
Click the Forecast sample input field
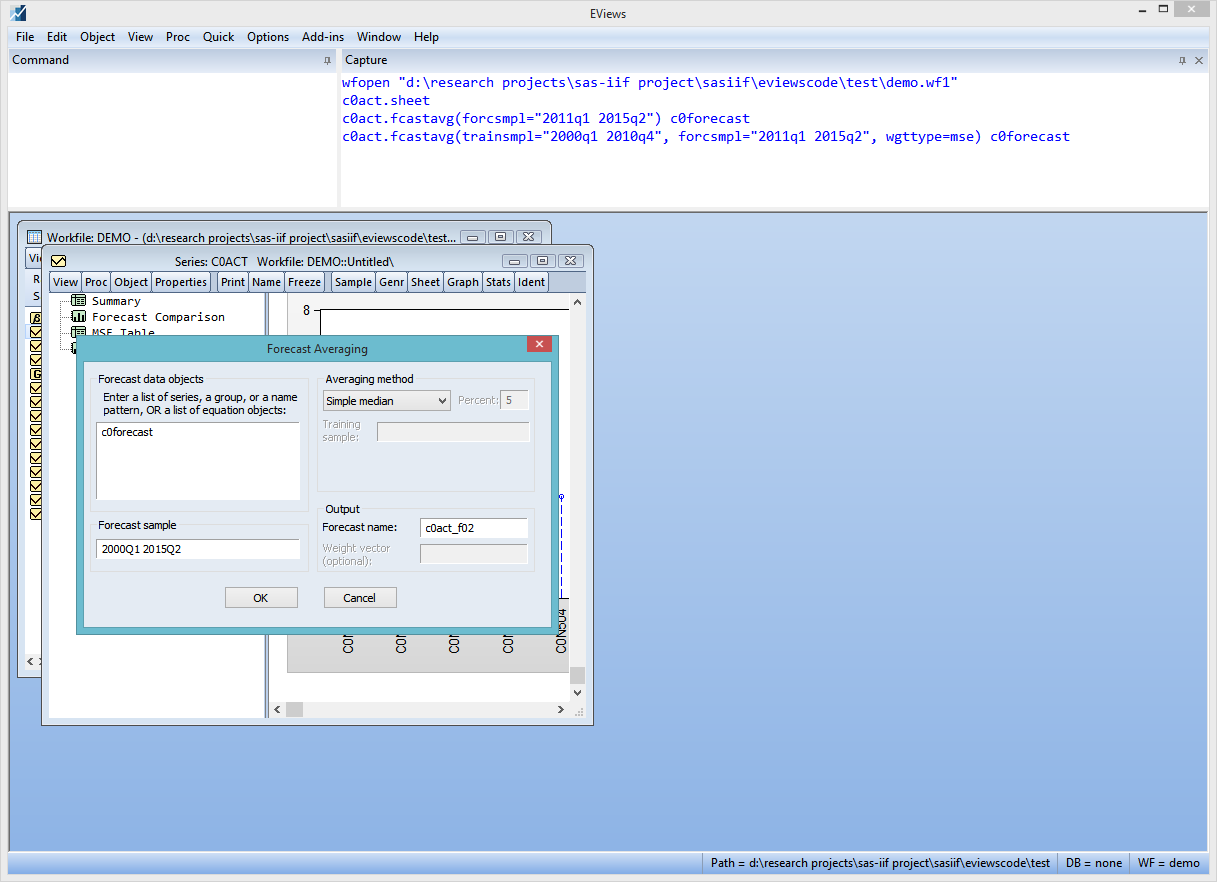198,549
